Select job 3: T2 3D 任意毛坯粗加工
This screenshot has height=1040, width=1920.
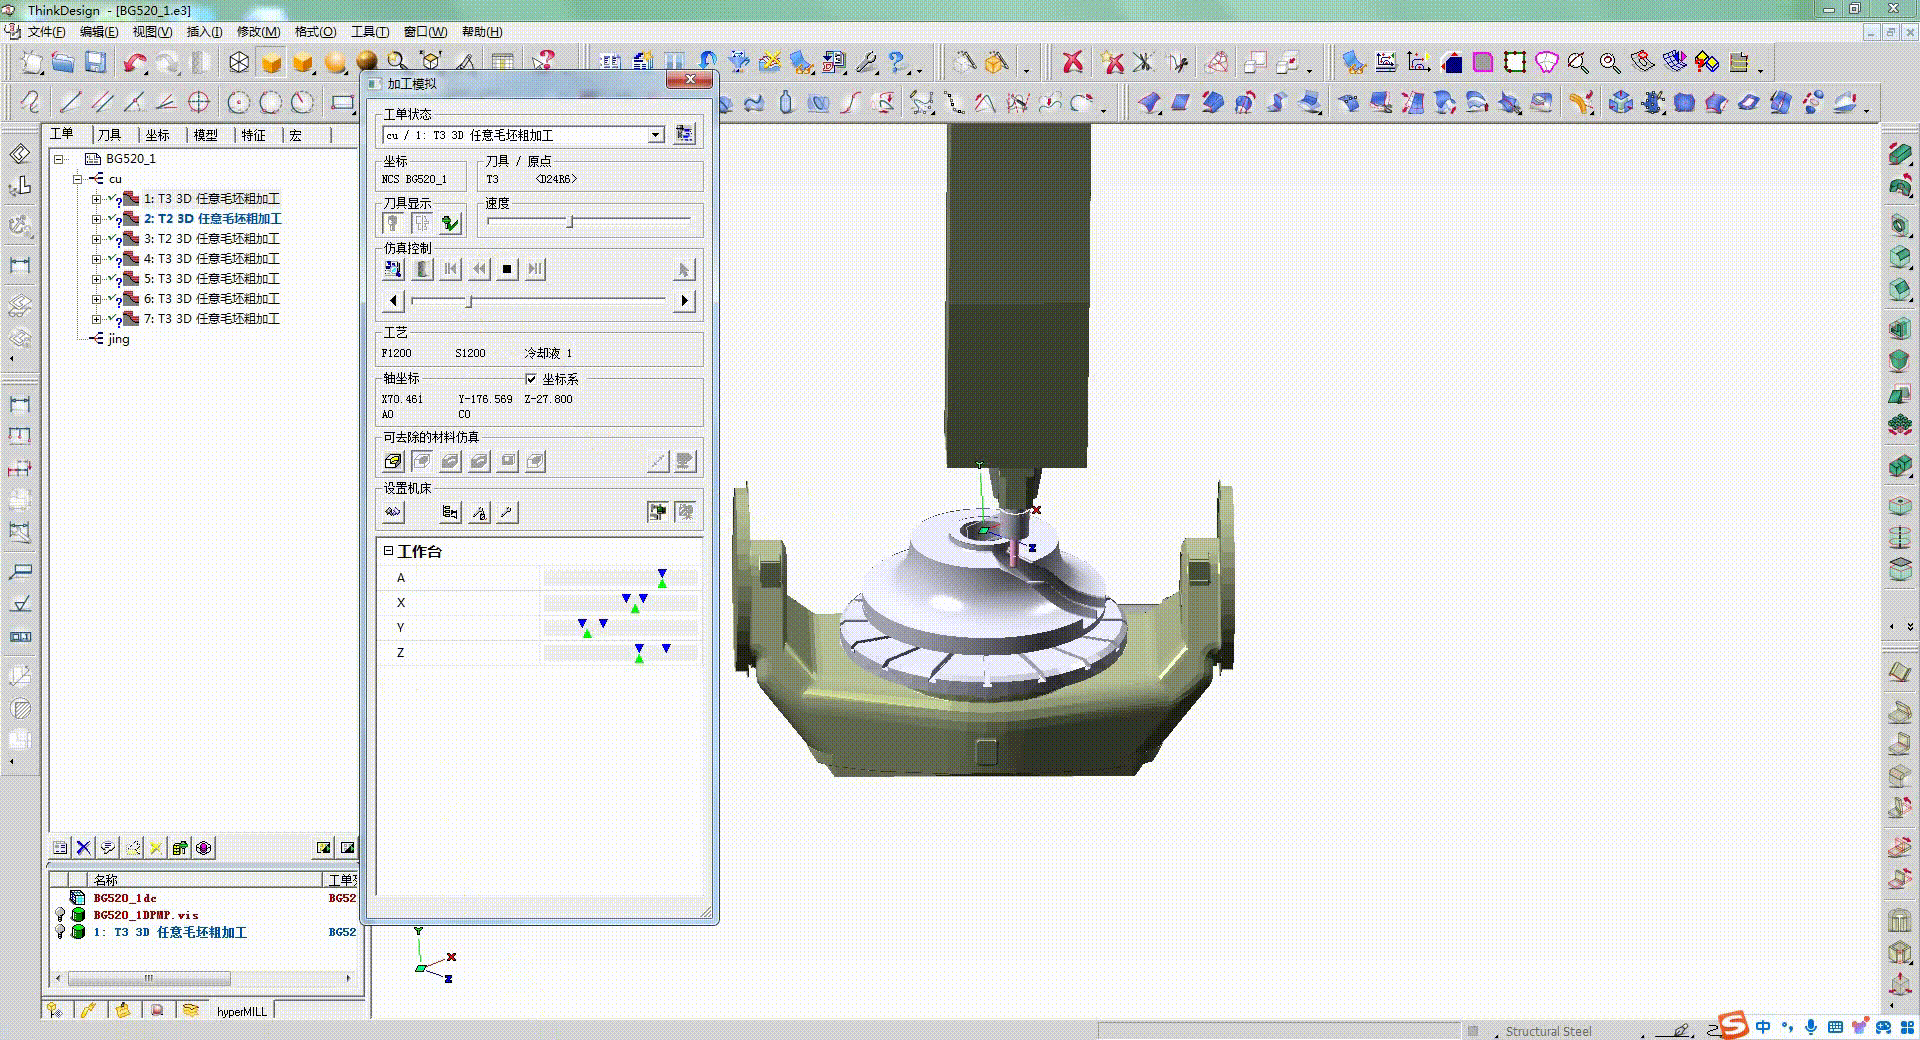tap(212, 239)
